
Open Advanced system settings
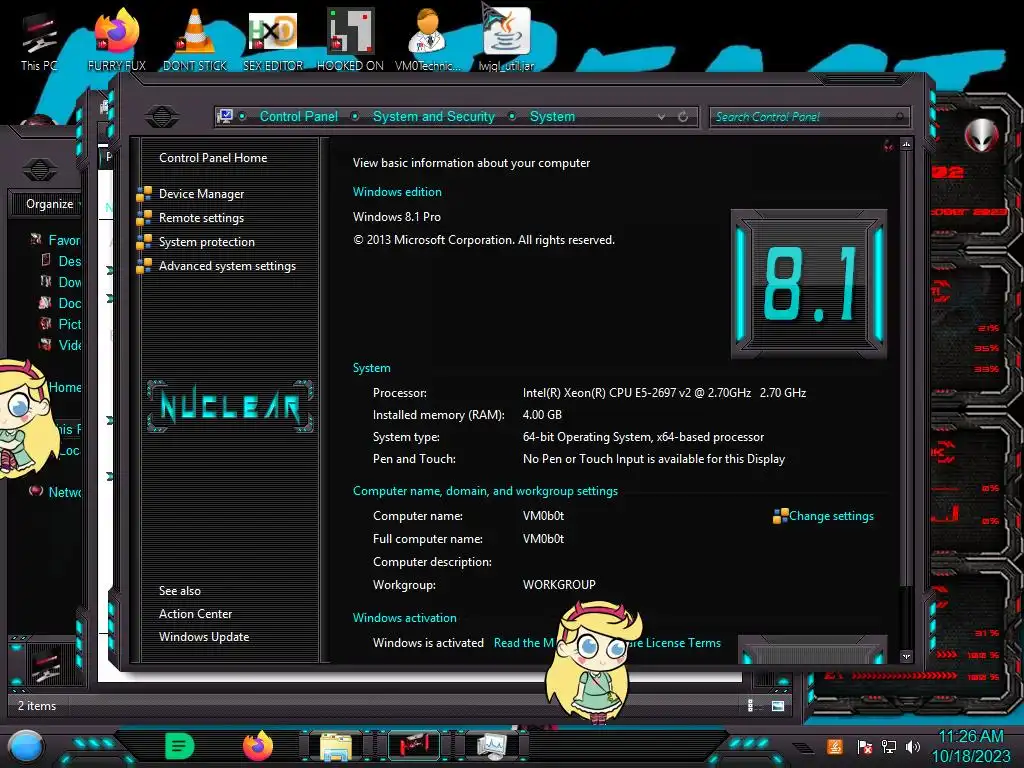227,266
